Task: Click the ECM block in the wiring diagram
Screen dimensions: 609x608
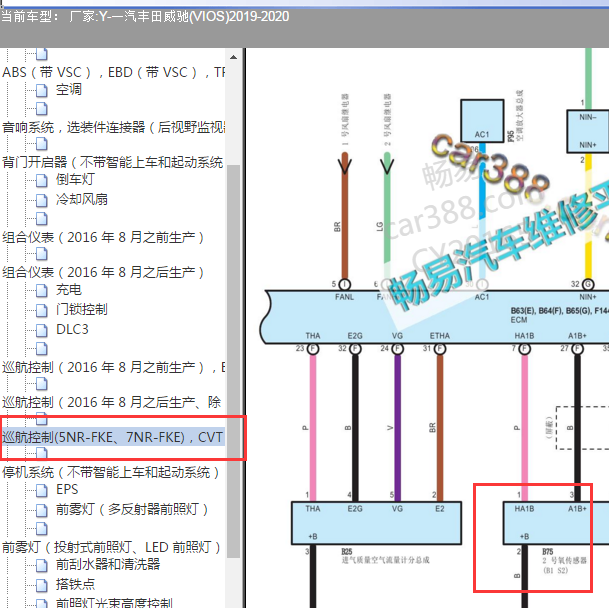Action: tap(434, 317)
